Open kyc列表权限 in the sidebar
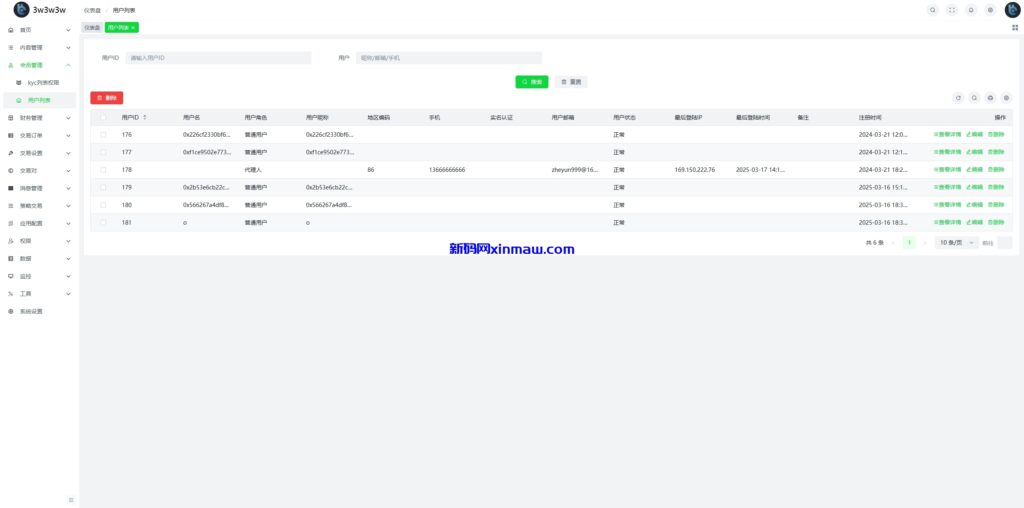This screenshot has height=508, width=1024. tap(42, 82)
